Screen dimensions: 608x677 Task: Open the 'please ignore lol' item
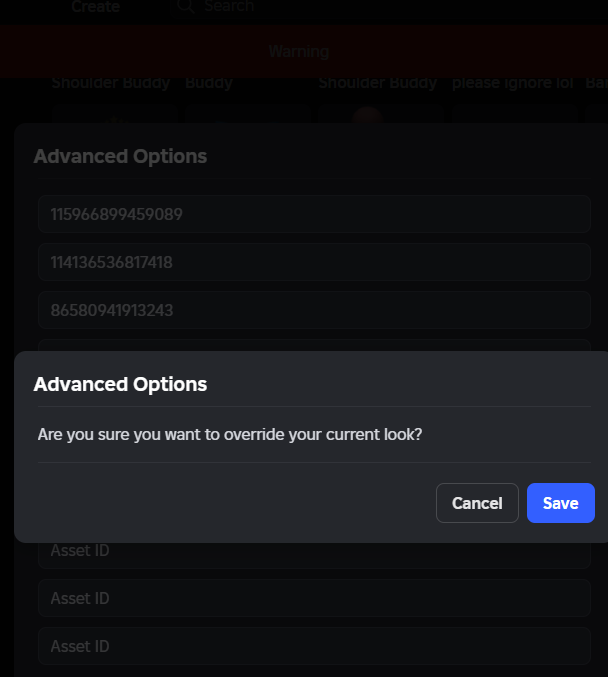click(x=513, y=83)
